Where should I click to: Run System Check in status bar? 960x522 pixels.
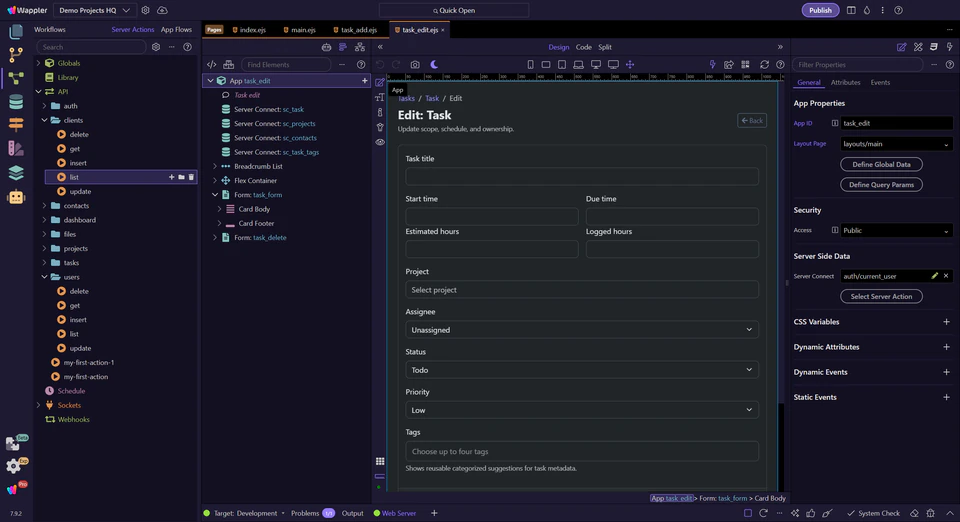pos(873,513)
